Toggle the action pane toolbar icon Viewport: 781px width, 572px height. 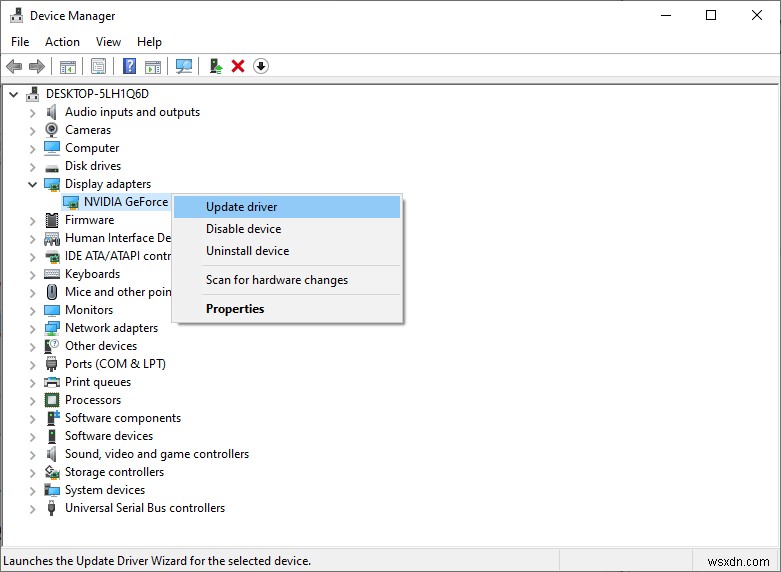[x=153, y=66]
